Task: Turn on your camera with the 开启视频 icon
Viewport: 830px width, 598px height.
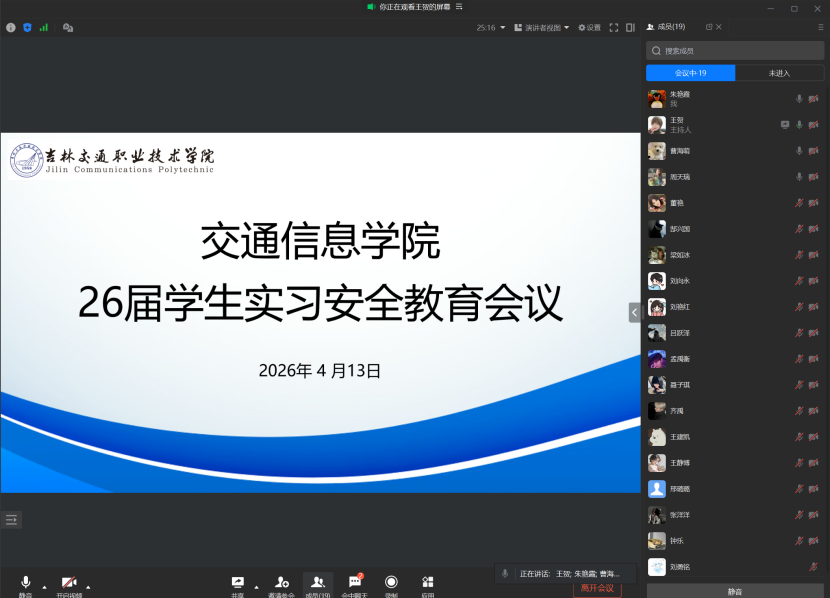Action: (x=68, y=582)
